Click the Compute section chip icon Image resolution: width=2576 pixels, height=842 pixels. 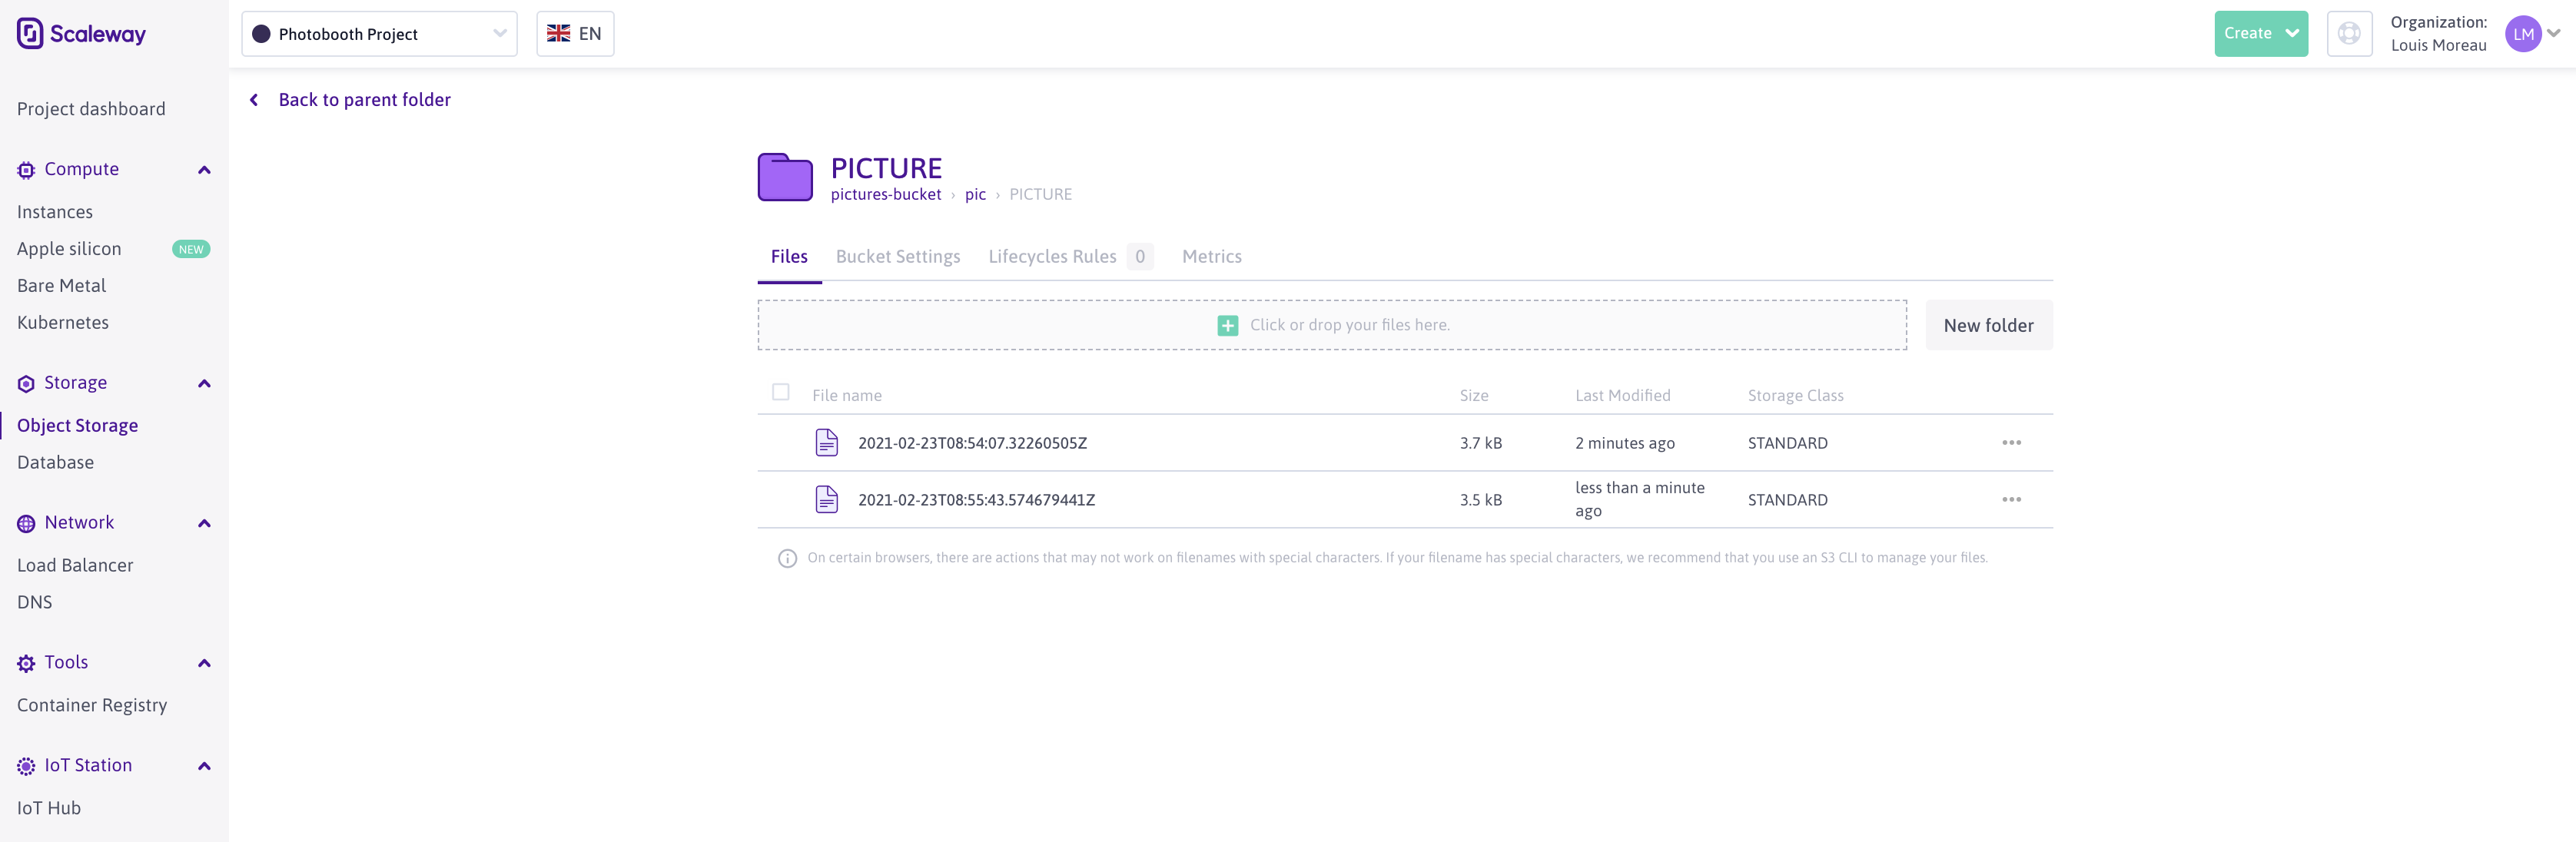(x=26, y=170)
